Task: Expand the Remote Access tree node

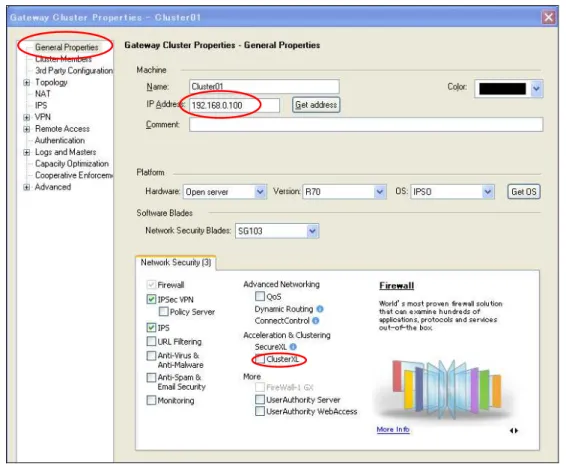Action: point(26,129)
